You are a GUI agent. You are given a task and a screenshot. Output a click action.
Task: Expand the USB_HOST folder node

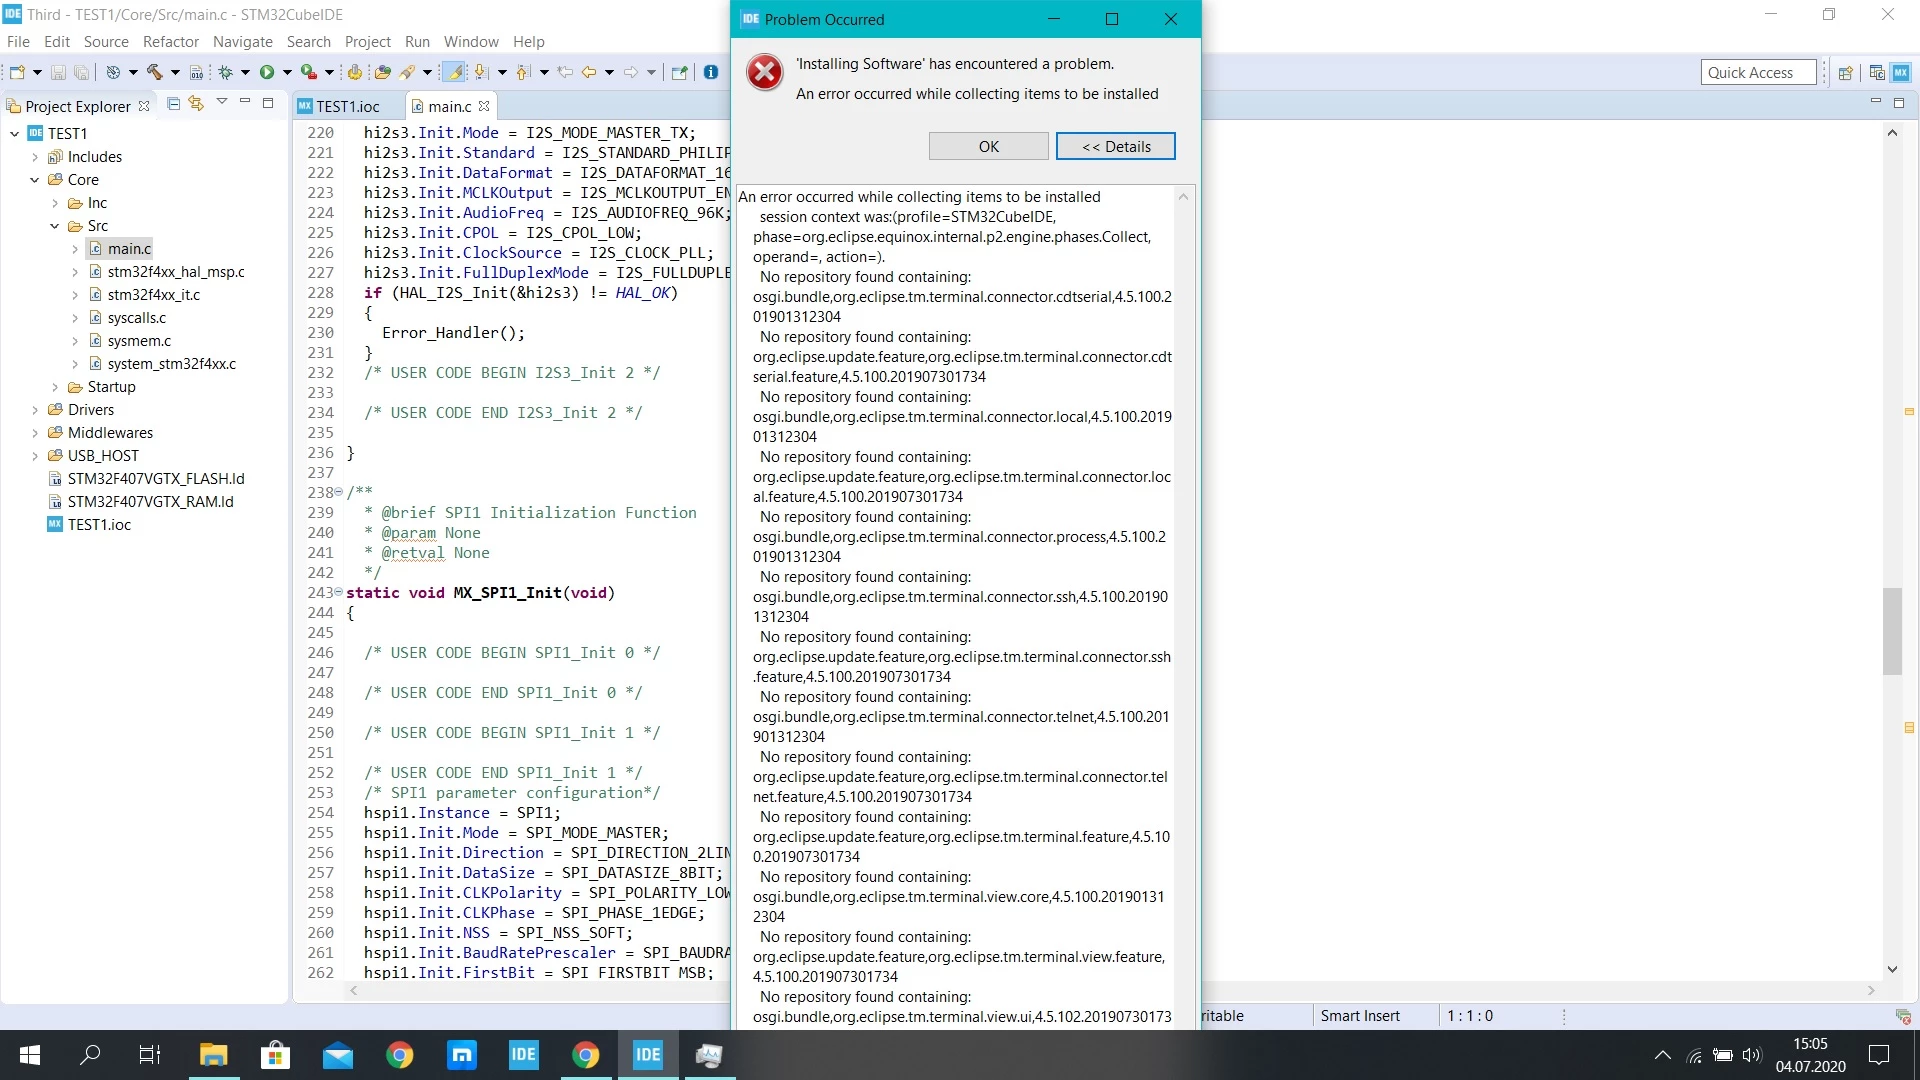[35, 456]
